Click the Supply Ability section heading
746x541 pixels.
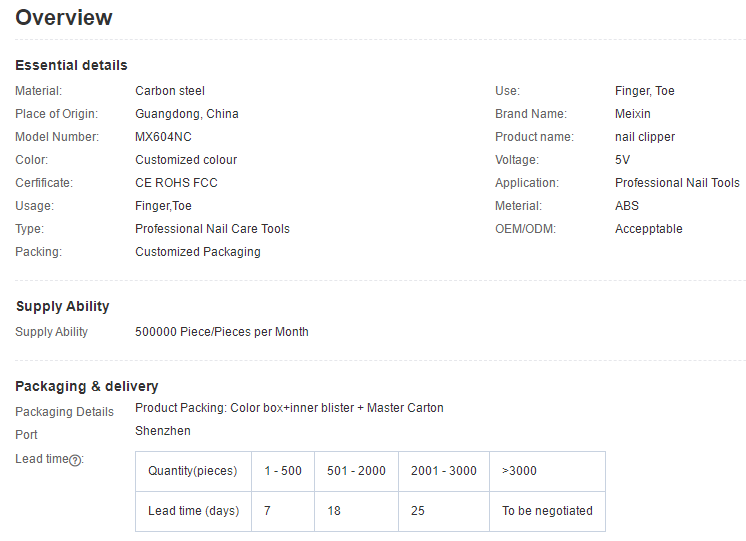point(63,306)
